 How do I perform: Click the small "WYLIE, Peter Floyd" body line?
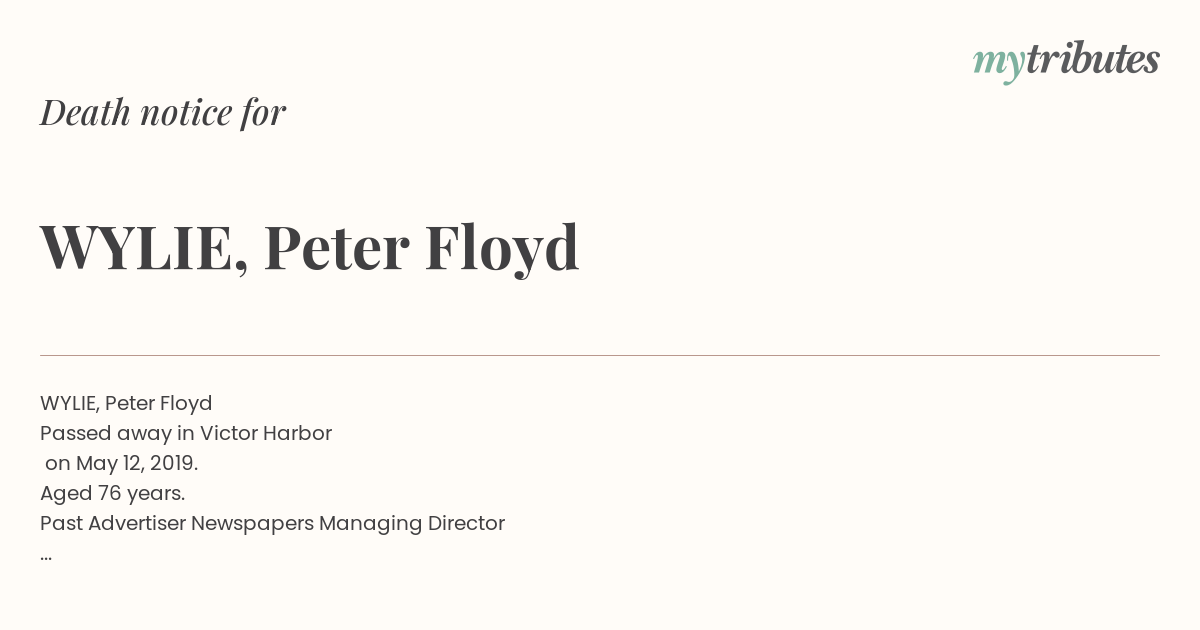pyautogui.click(x=126, y=404)
